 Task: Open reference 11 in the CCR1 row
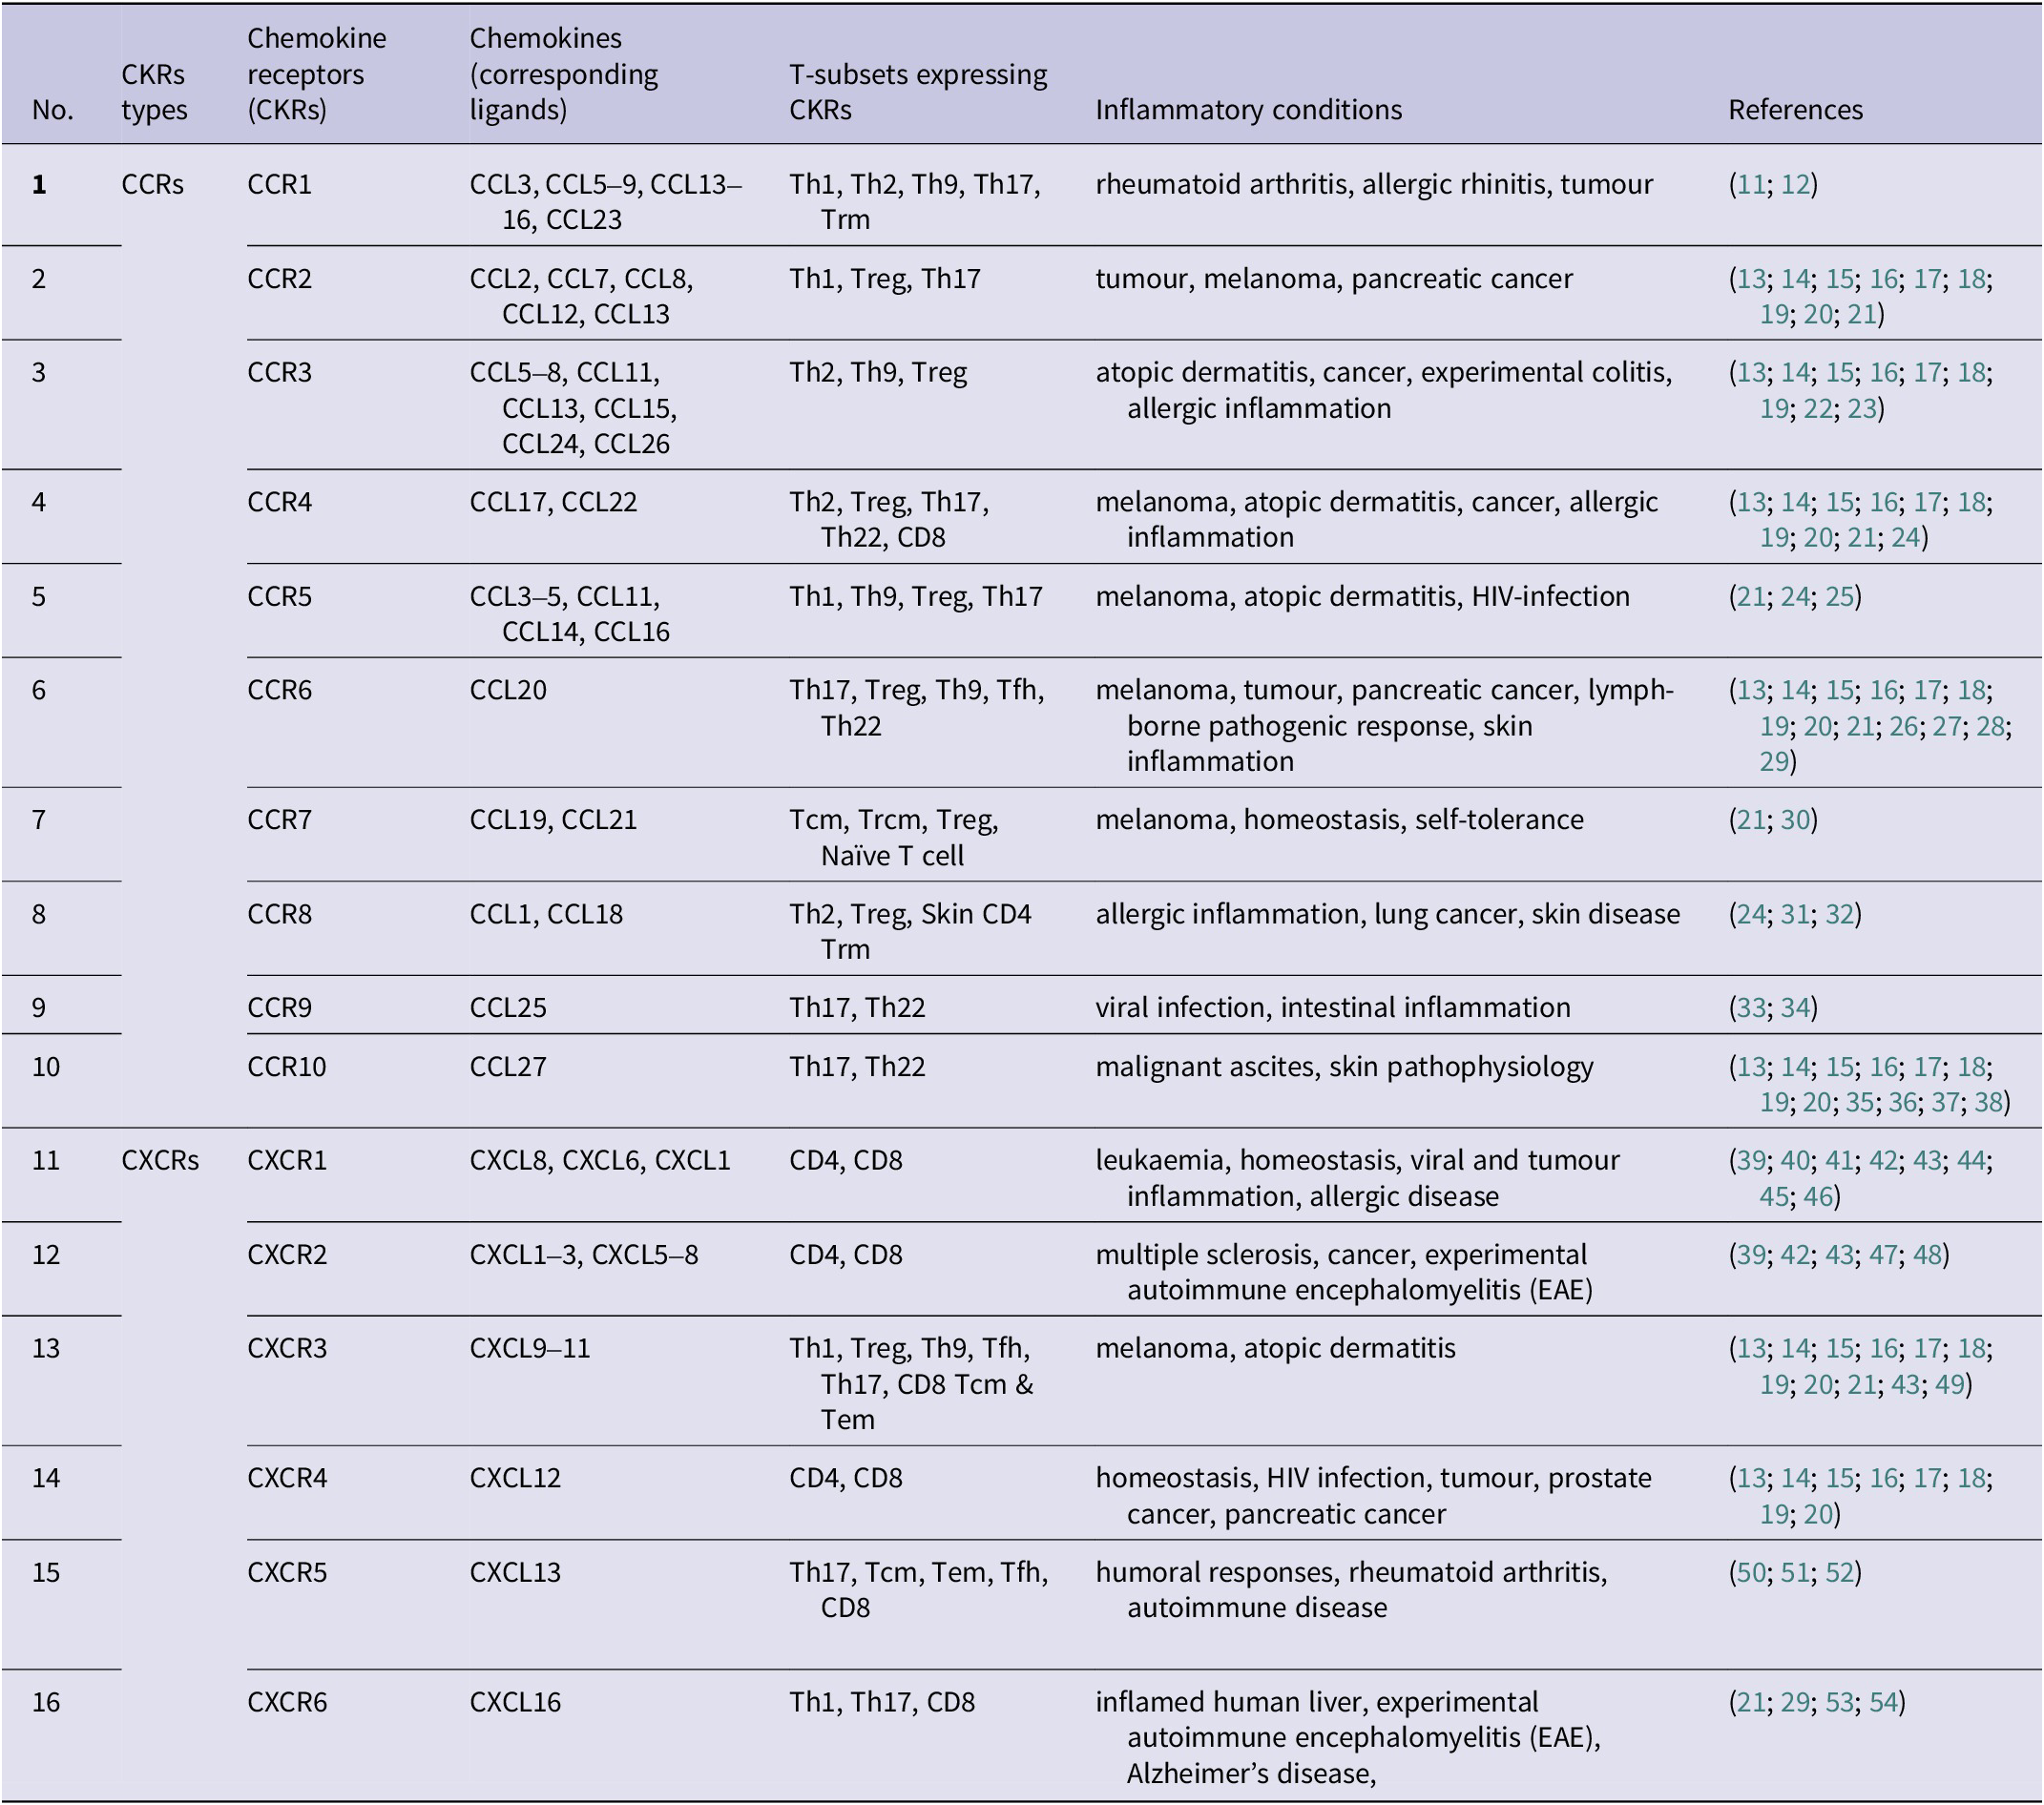[x=1751, y=184]
